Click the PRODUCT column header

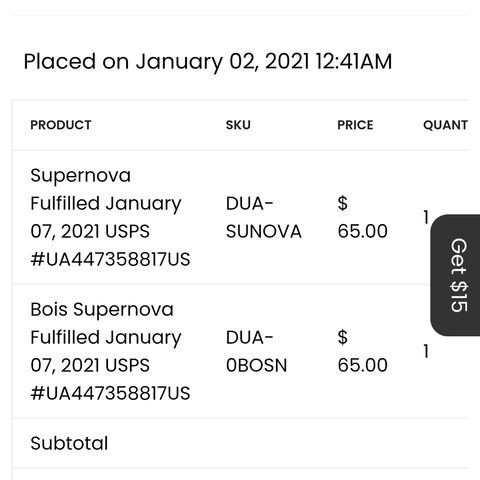[61, 125]
